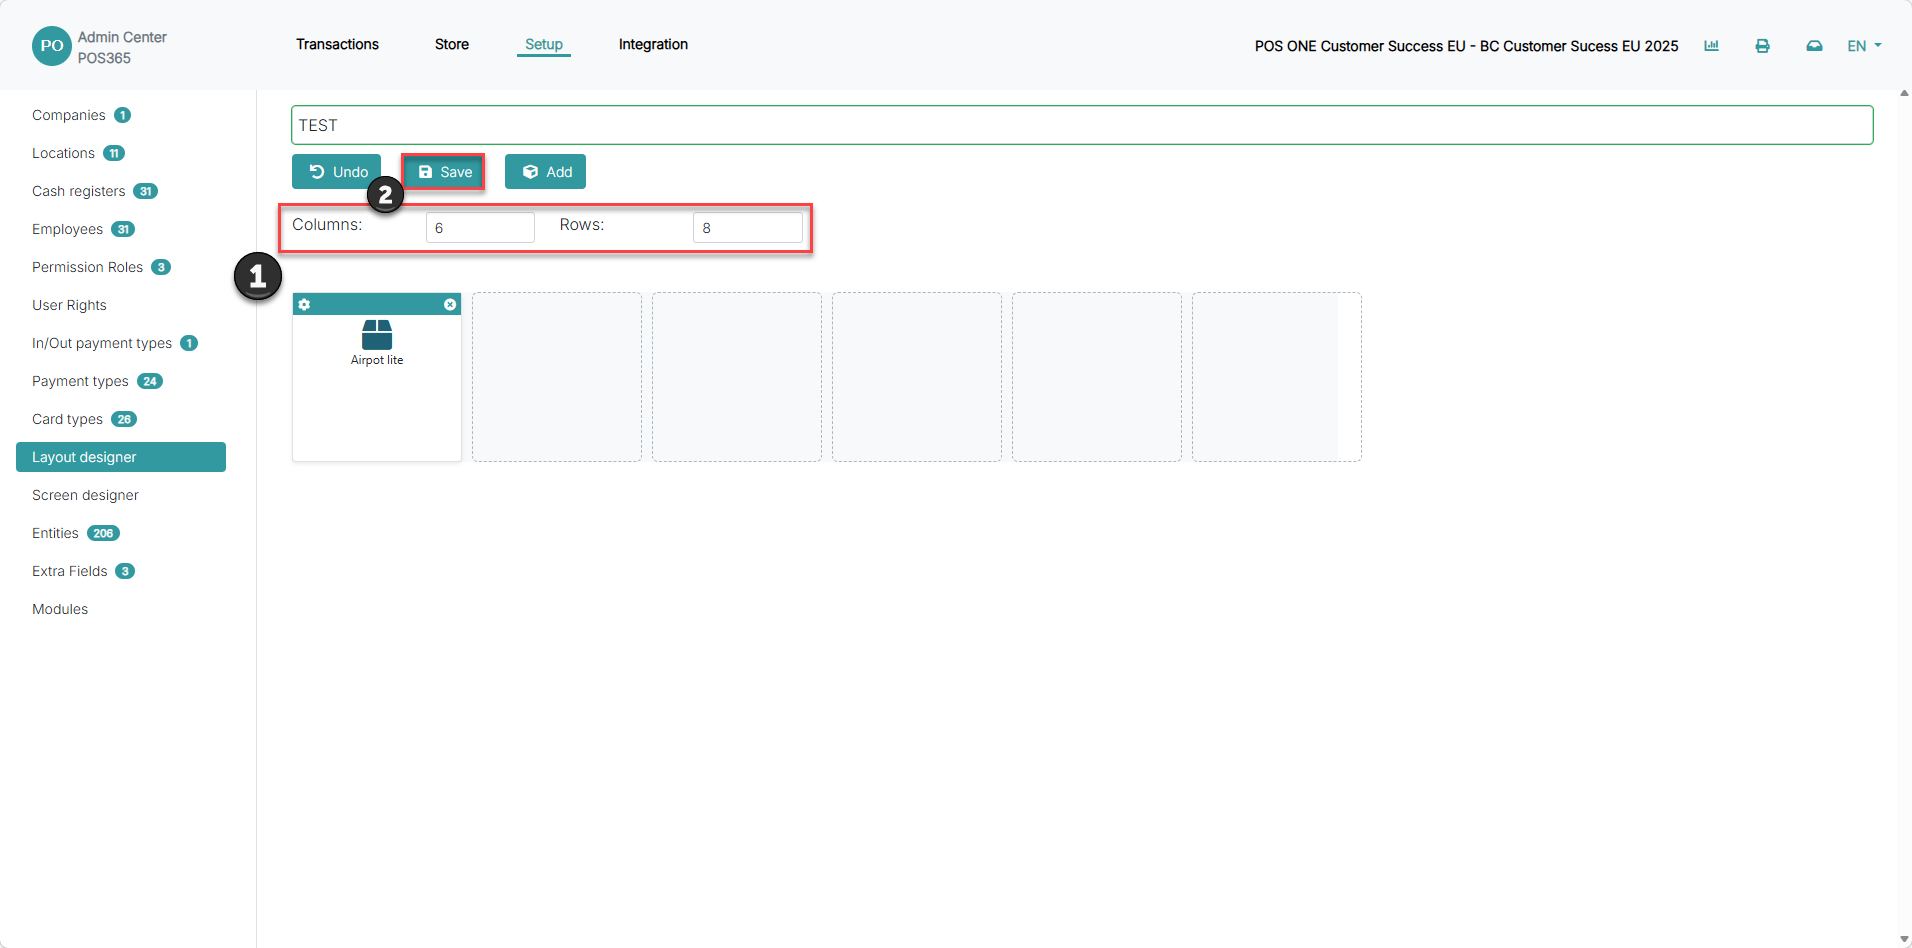Open the Transactions menu
The height and width of the screenshot is (948, 1912).
tap(337, 44)
